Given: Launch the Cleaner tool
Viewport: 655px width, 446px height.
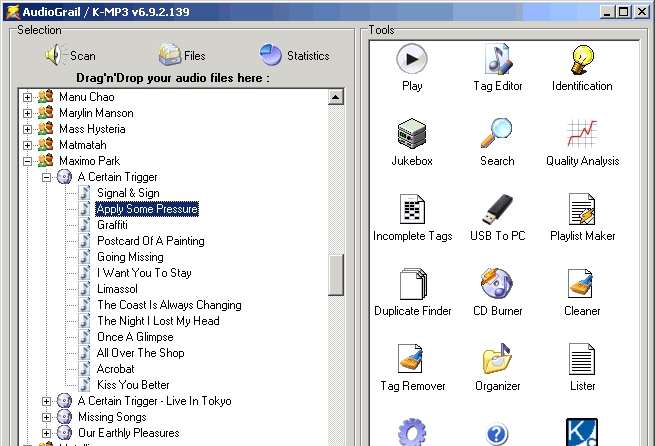Looking at the screenshot, I should pos(582,292).
